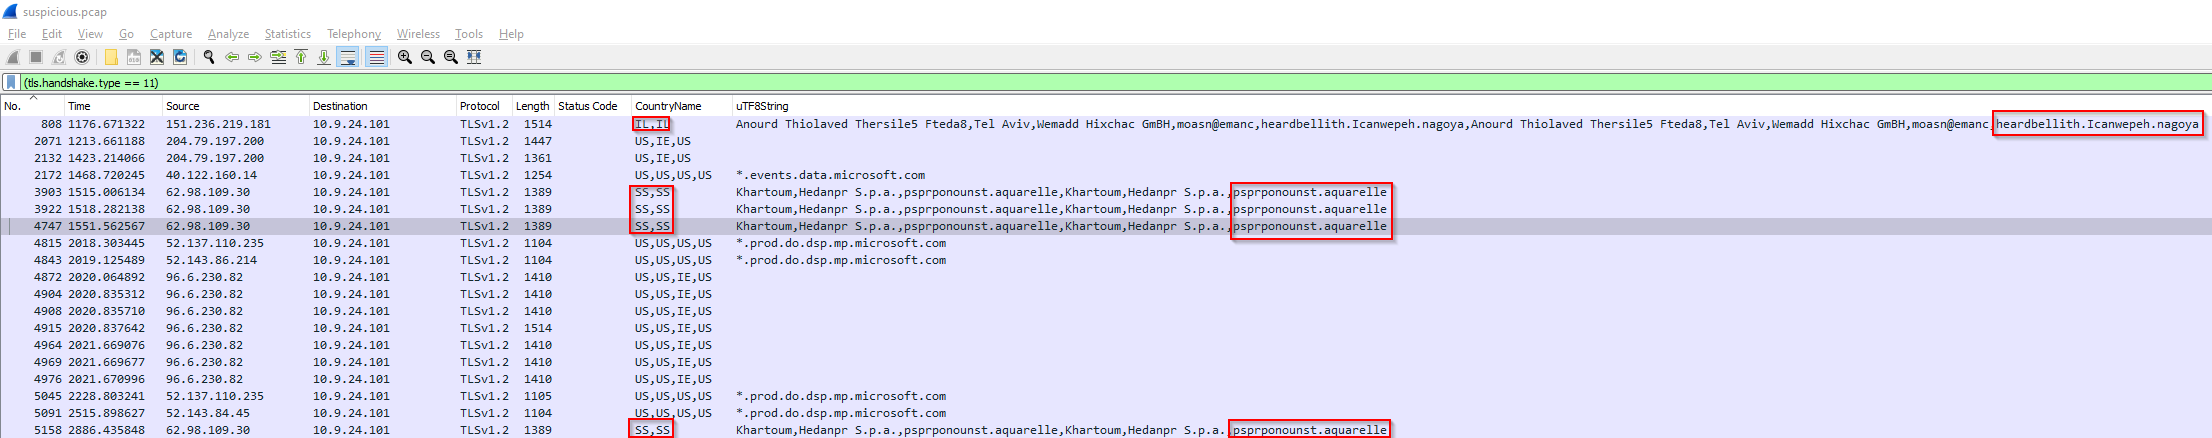Open the Analyze menu
This screenshot has height=438, width=2212.
click(x=228, y=34)
